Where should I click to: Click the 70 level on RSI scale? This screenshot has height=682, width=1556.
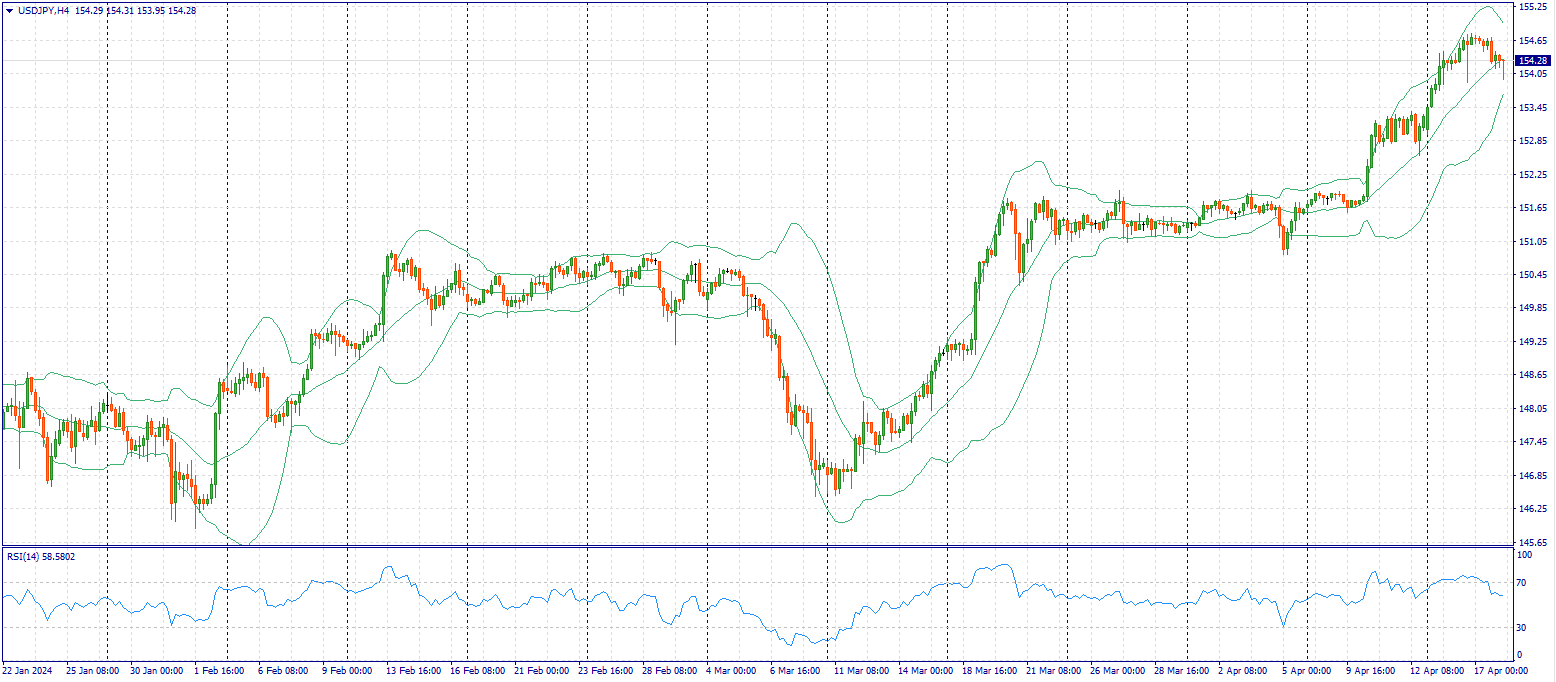click(1523, 582)
